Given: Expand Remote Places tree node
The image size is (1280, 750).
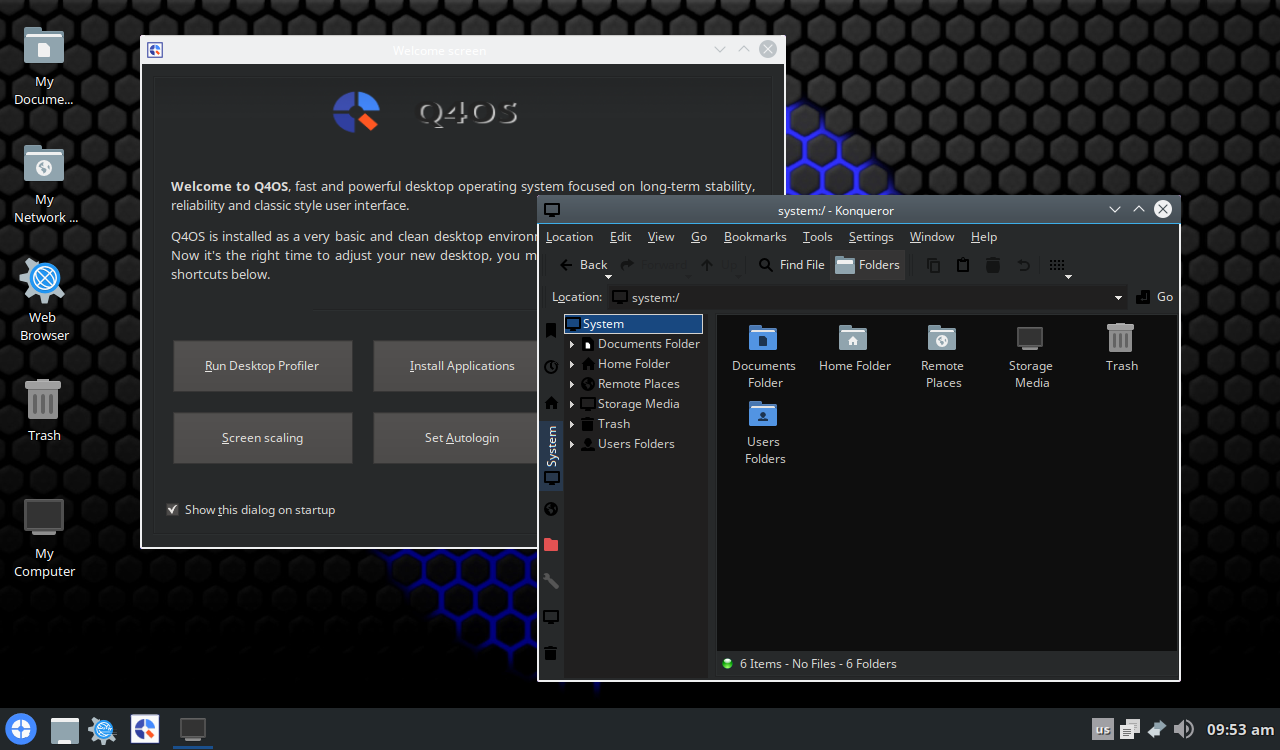Looking at the screenshot, I should [x=572, y=384].
